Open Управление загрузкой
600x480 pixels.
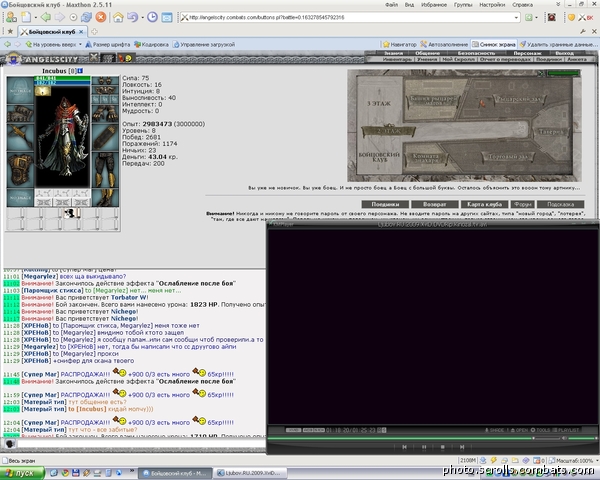(204, 44)
